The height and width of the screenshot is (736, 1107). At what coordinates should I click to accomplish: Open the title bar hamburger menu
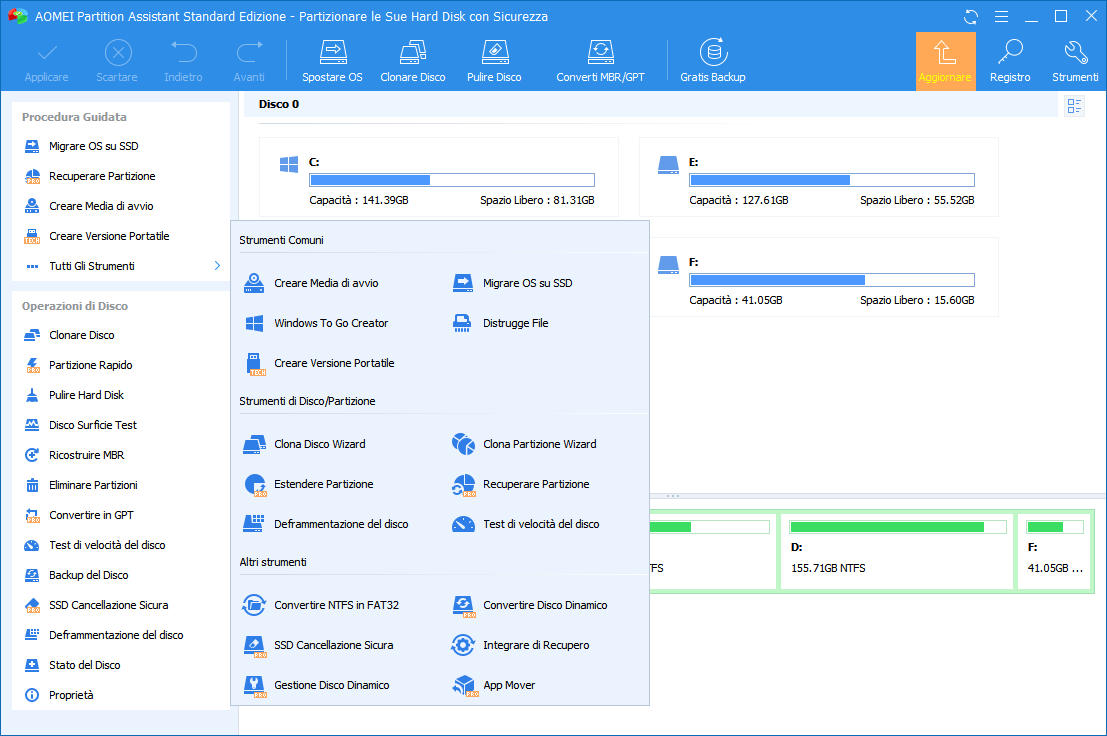(1001, 16)
